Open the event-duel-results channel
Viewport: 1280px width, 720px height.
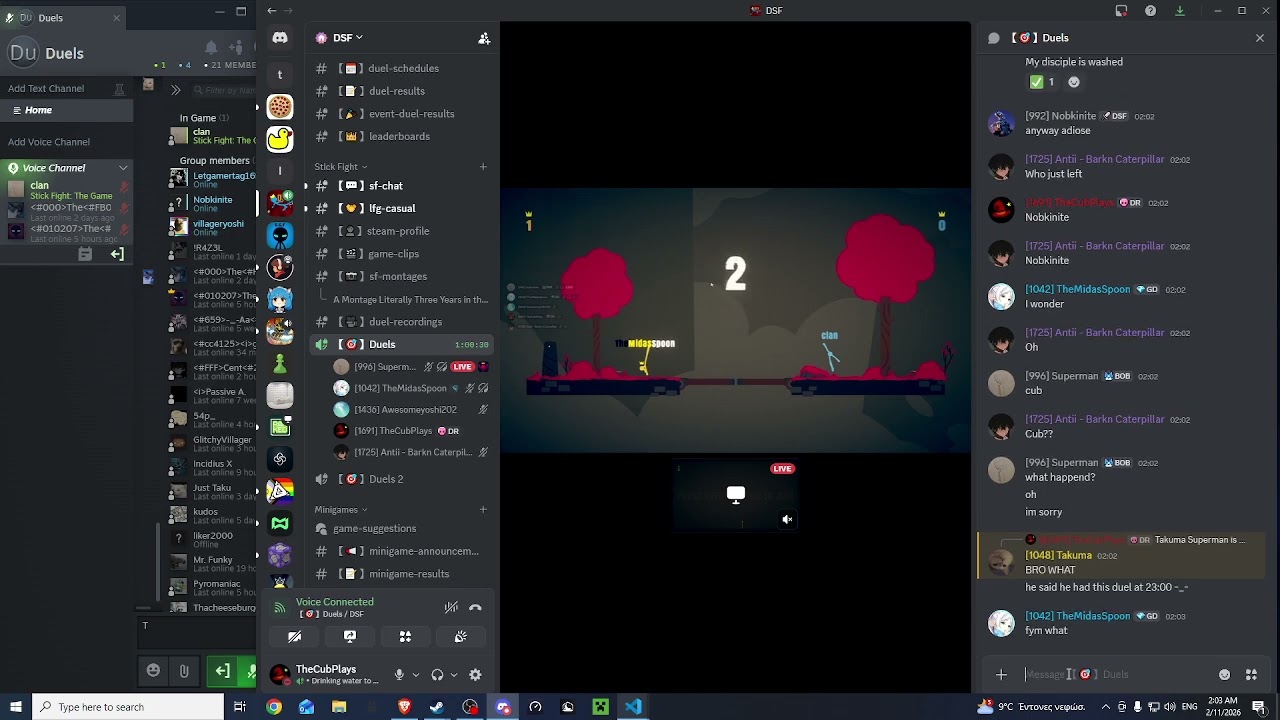coord(400,114)
